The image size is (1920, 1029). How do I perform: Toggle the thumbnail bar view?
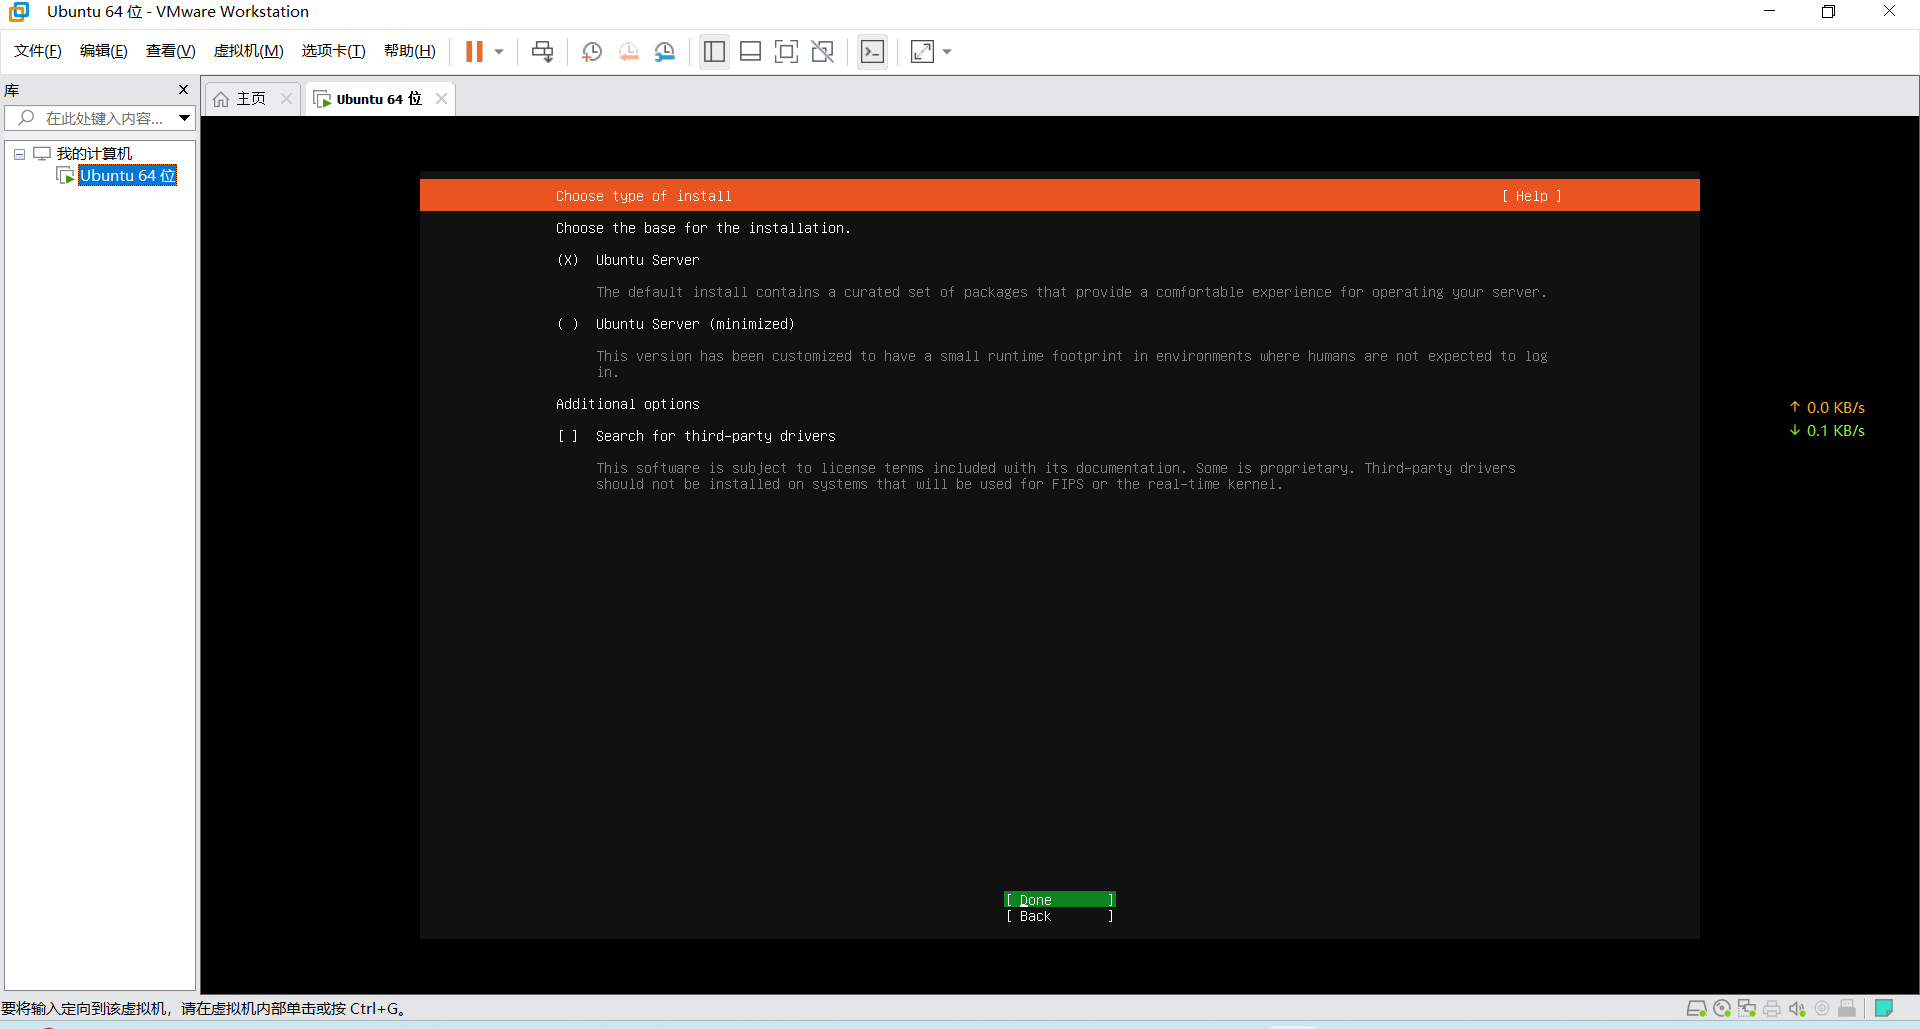point(750,52)
